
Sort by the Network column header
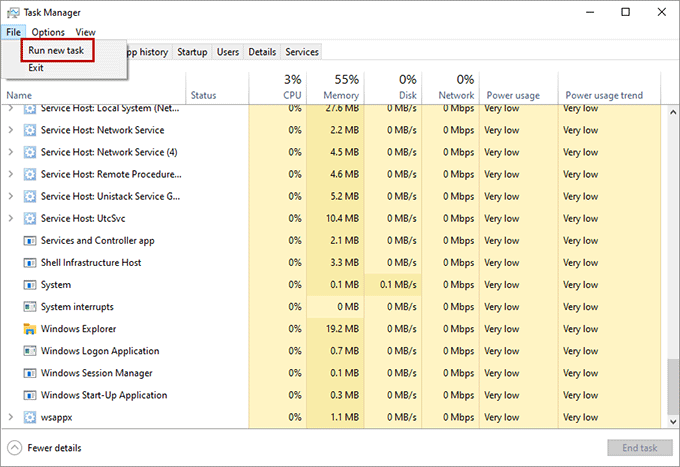(451, 88)
